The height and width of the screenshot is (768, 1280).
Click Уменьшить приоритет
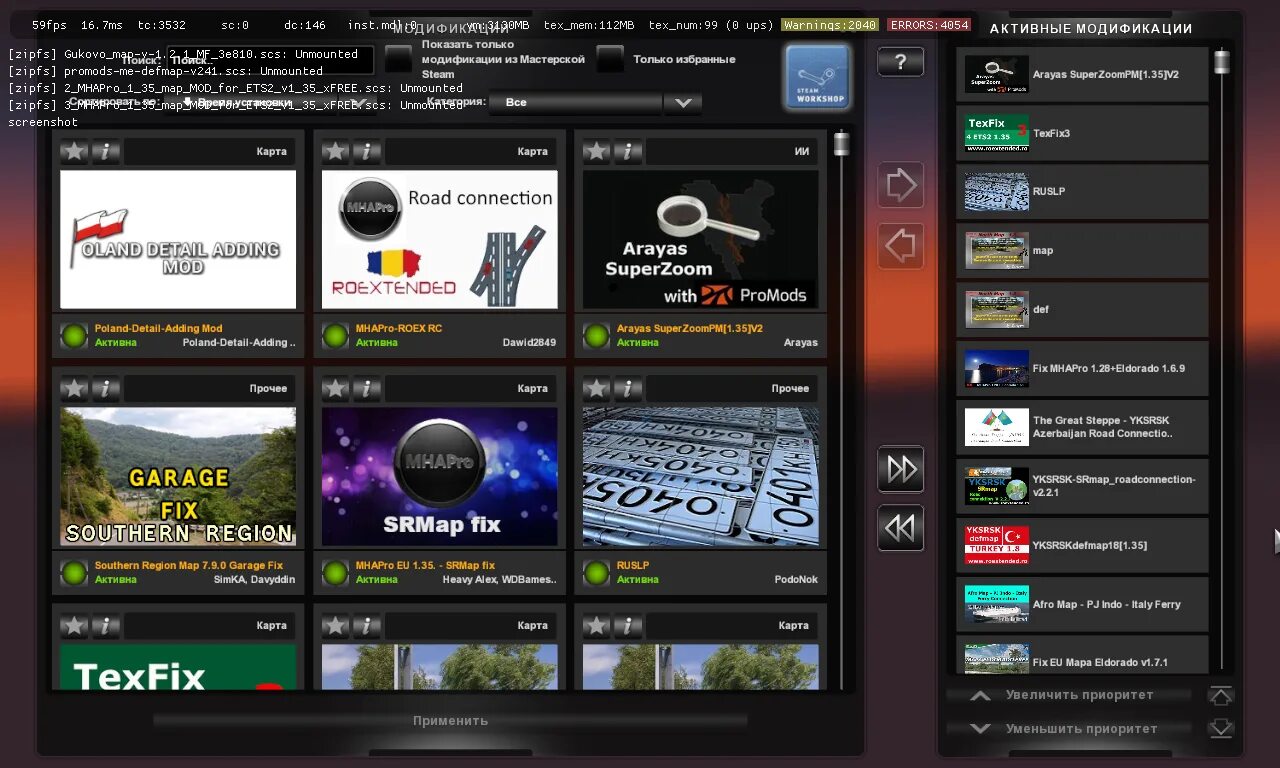[1081, 729]
